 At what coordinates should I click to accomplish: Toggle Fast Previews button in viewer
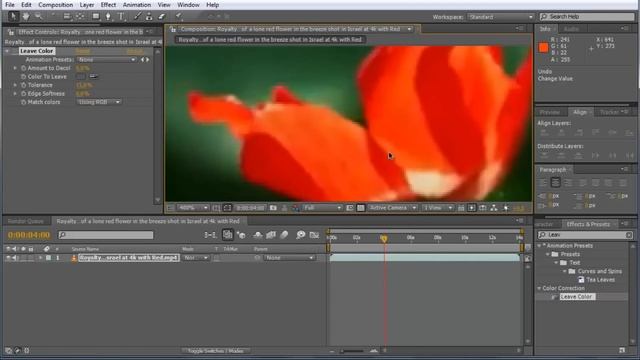[471, 208]
